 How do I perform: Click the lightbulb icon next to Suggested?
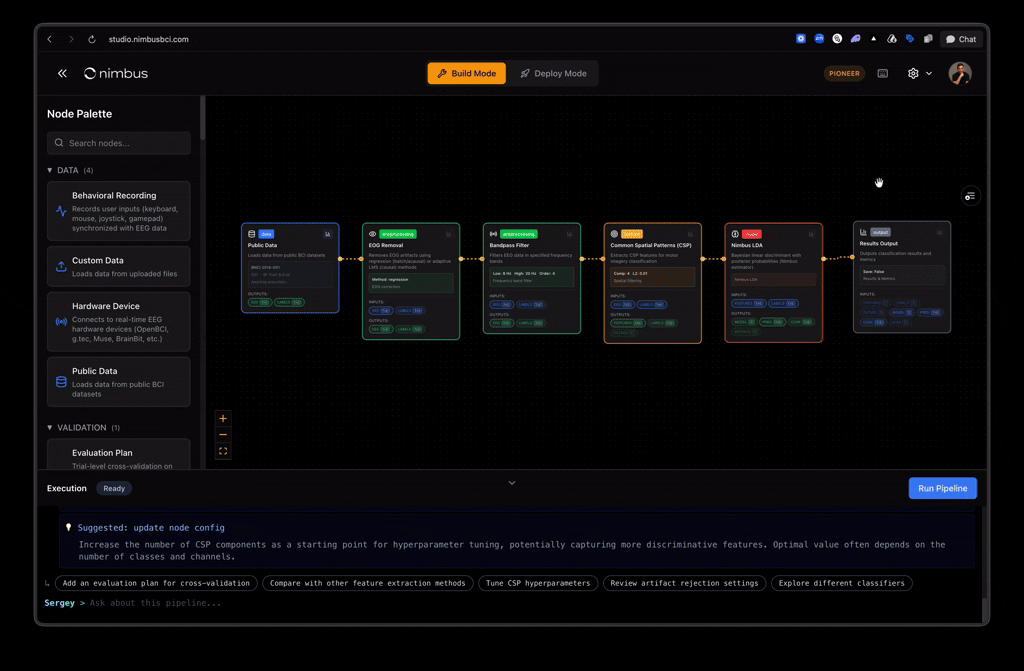coord(69,527)
